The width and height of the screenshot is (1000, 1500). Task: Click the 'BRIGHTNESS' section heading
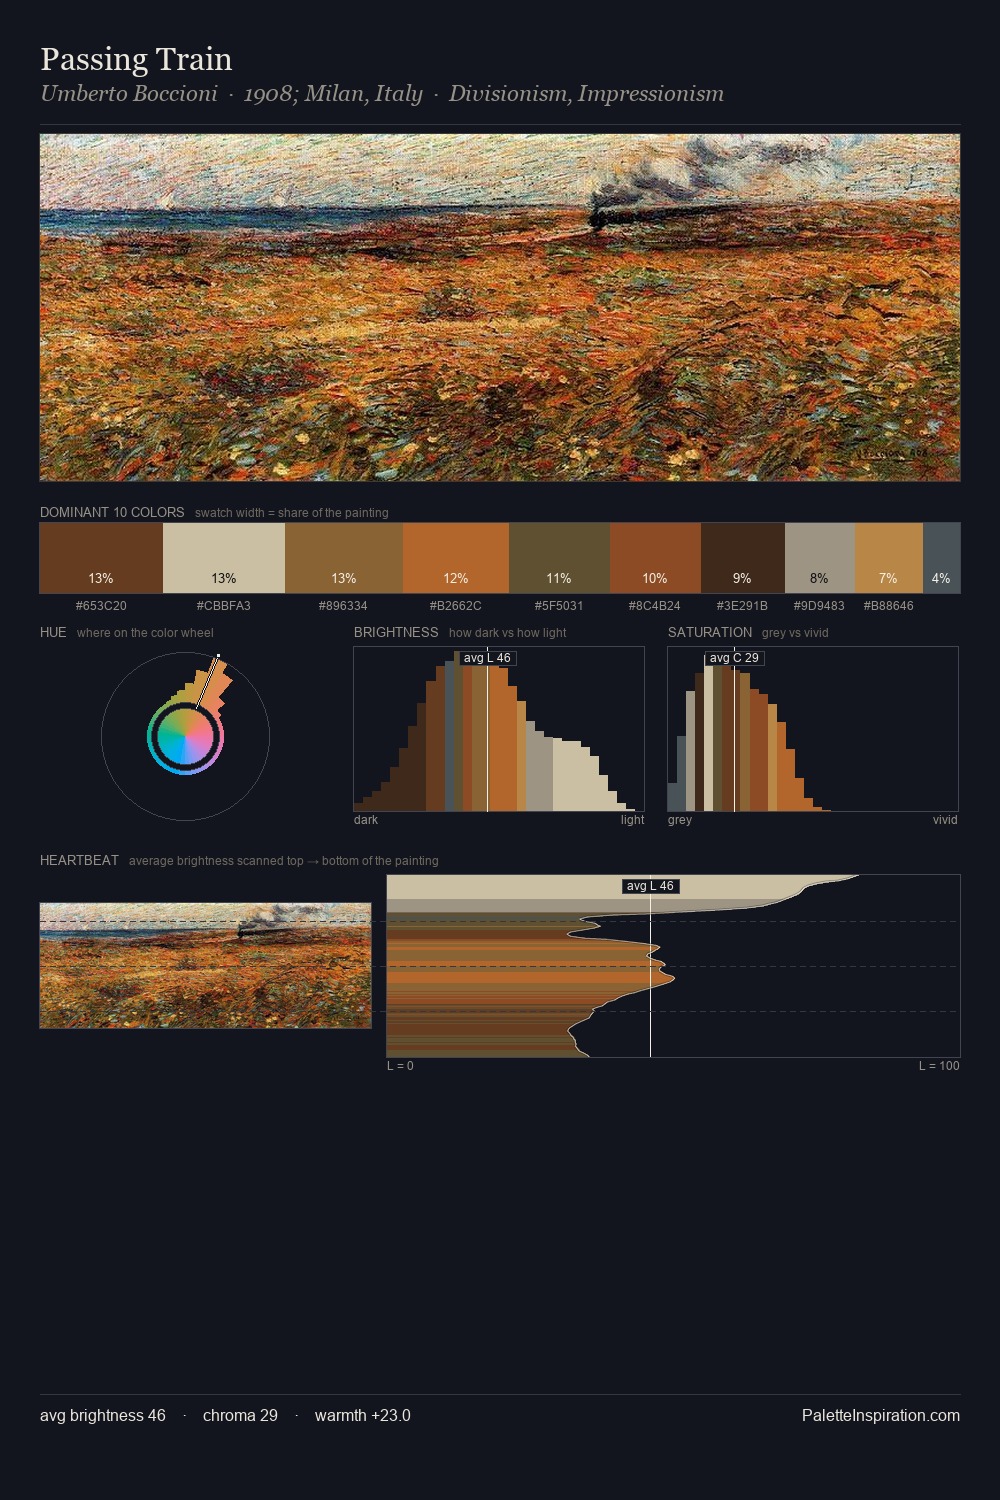pyautogui.click(x=396, y=632)
